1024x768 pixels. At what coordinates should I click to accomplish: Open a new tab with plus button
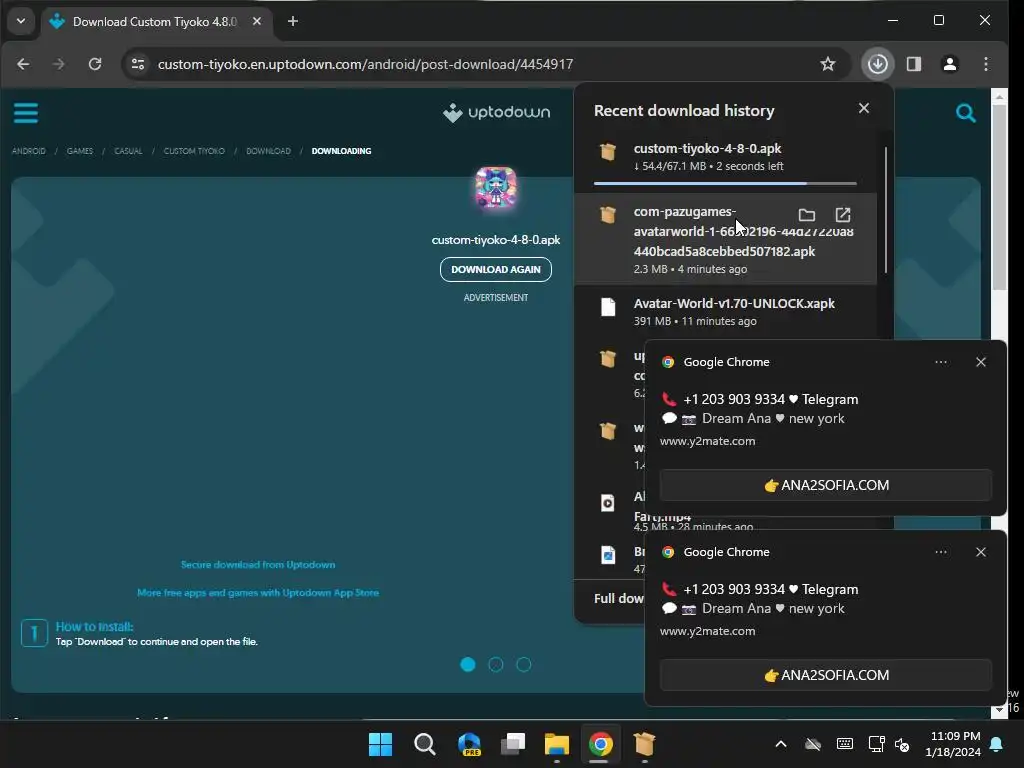tap(293, 22)
